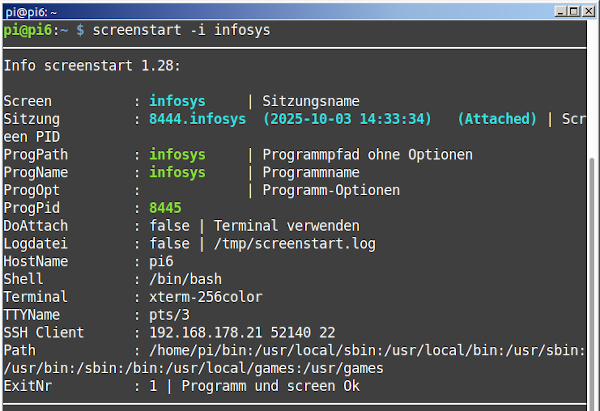Click the green infosys ProgPath value
This screenshot has width=600, height=411.
tap(177, 155)
